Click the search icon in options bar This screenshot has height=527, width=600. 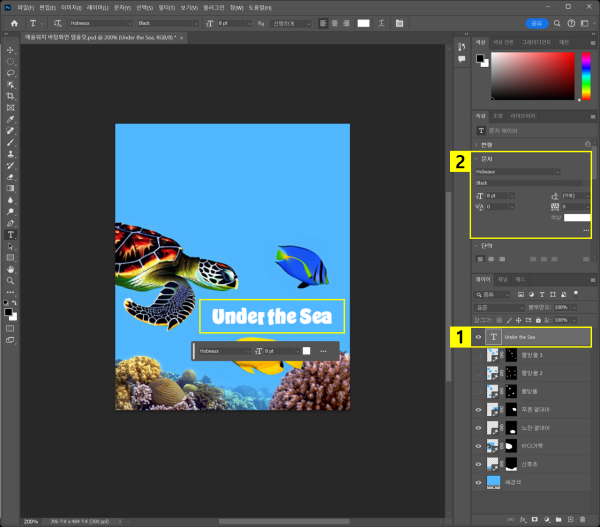pyautogui.click(x=558, y=22)
